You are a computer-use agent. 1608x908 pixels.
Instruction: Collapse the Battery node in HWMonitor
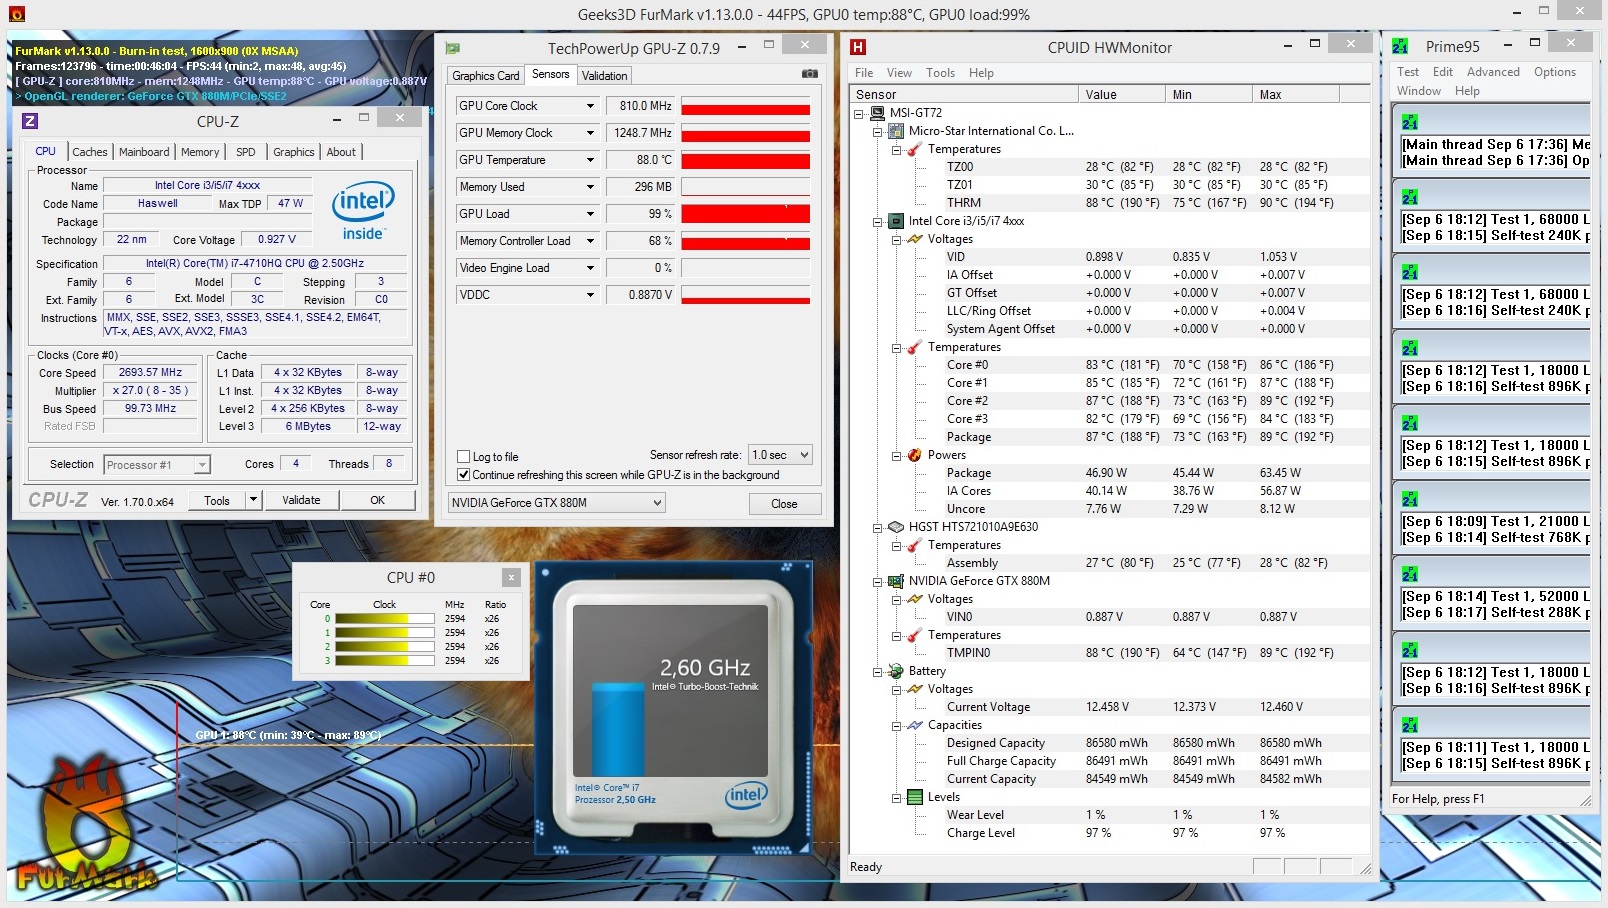(x=877, y=671)
